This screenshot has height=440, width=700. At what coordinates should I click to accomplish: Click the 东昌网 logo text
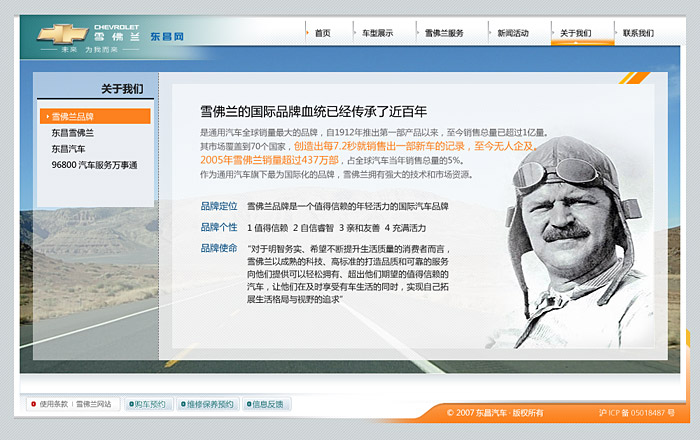pyautogui.click(x=167, y=37)
